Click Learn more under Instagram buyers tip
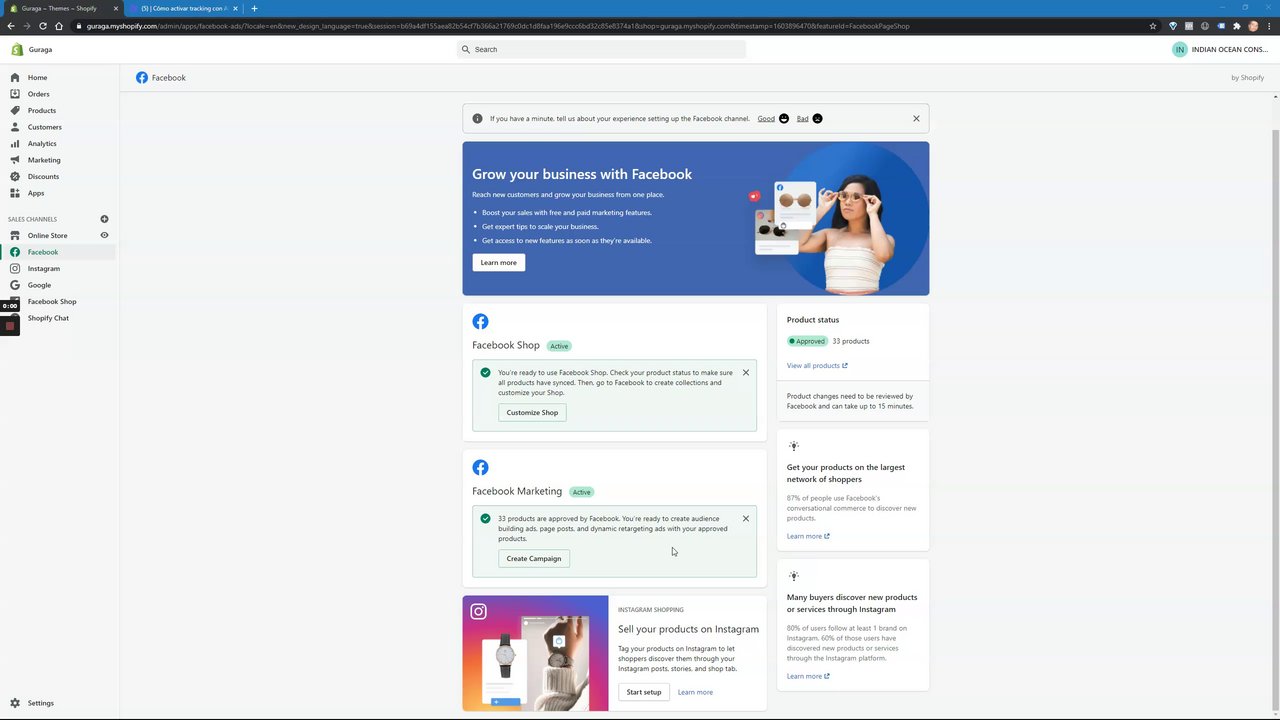This screenshot has width=1280, height=720. (808, 676)
